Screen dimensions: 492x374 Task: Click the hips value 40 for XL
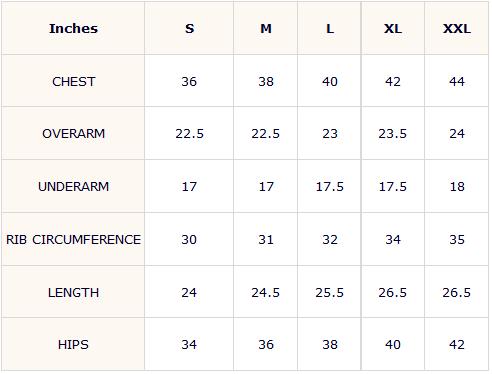tap(393, 345)
